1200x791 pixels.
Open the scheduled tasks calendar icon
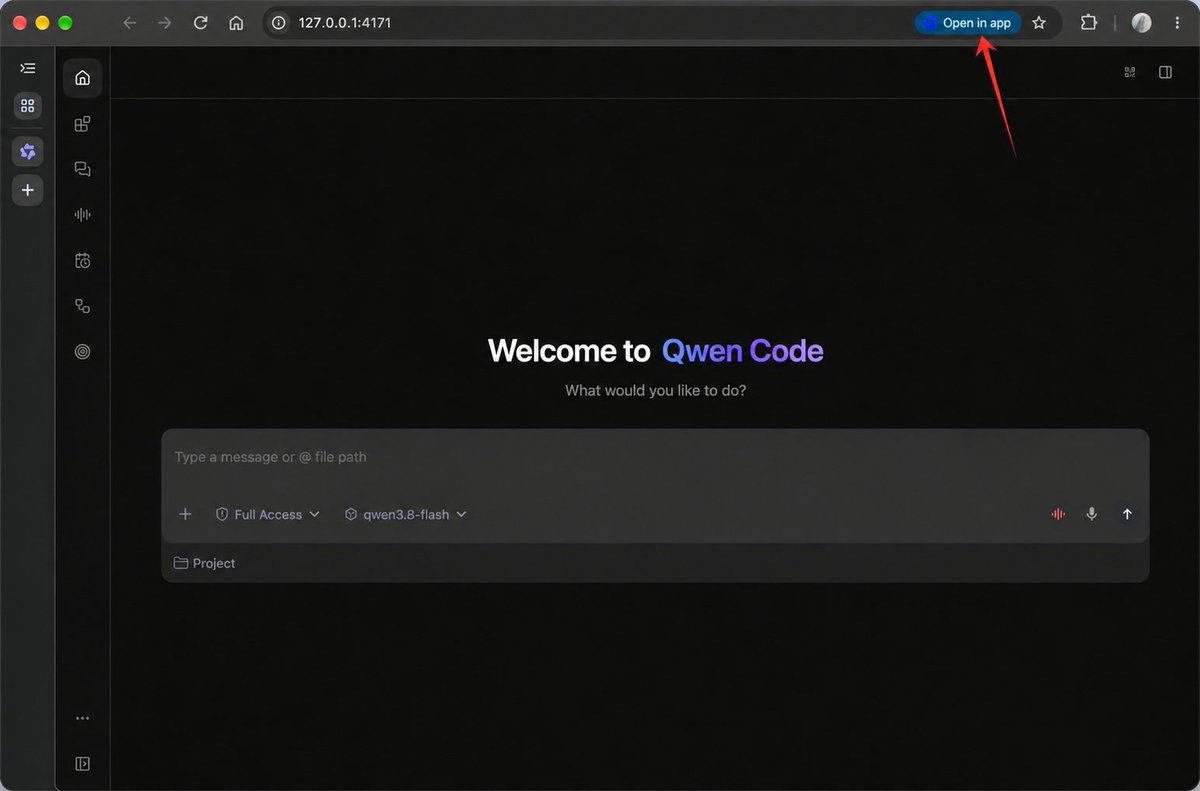(82, 260)
